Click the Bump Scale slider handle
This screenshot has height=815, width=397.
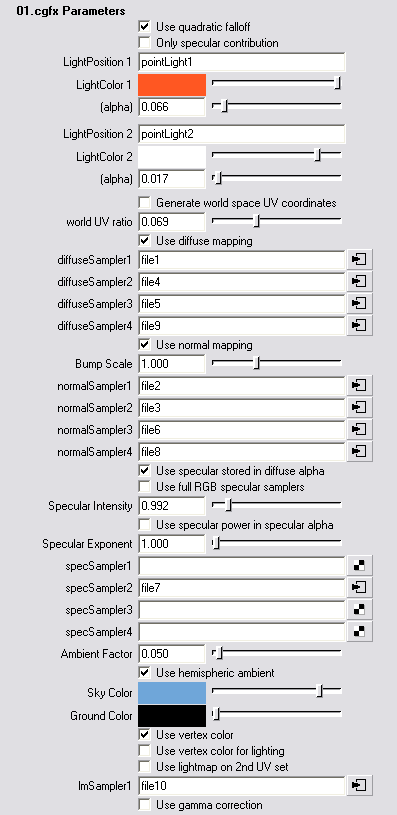256,363
